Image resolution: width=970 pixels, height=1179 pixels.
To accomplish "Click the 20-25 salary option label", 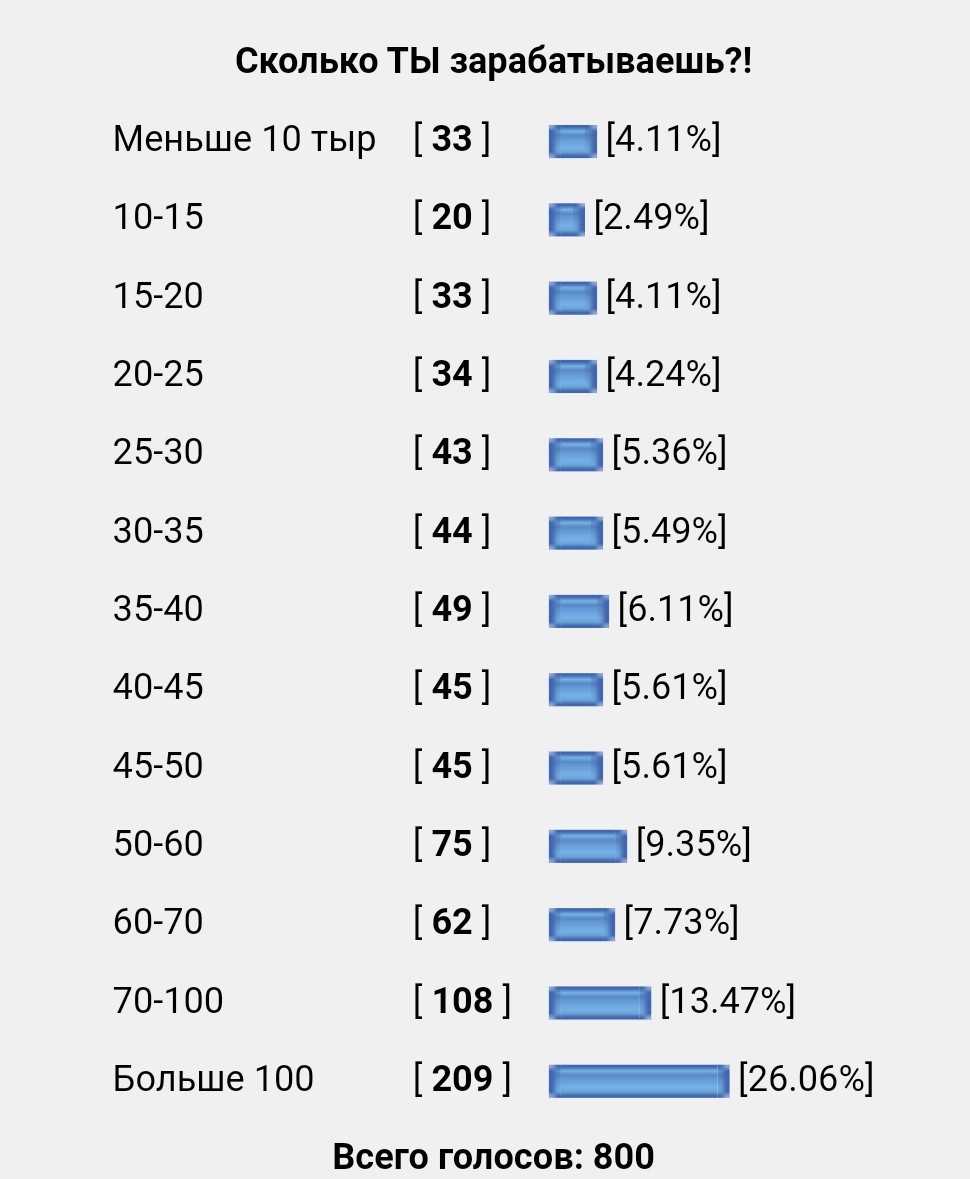I will 158,373.
